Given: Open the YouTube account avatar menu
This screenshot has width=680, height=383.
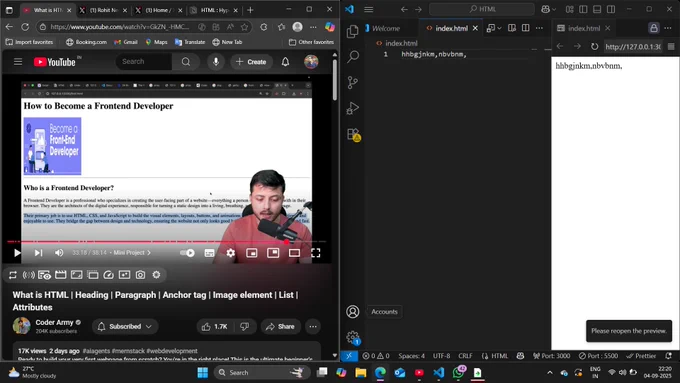Looking at the screenshot, I should pyautogui.click(x=311, y=62).
